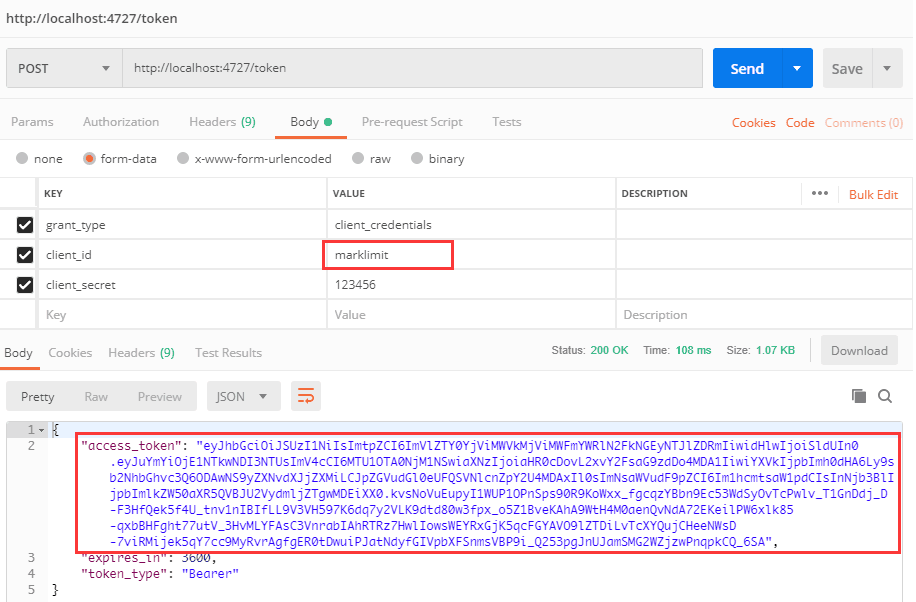
Task: Click the 108 ms time value
Action: coord(693,350)
